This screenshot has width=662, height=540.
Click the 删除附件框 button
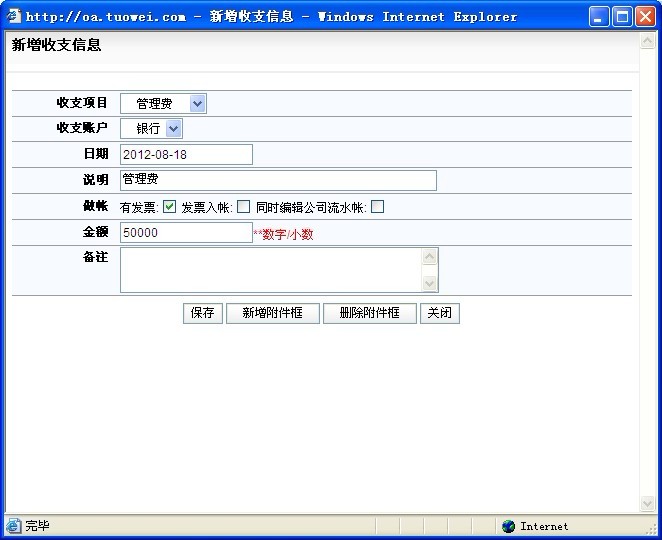(x=369, y=313)
